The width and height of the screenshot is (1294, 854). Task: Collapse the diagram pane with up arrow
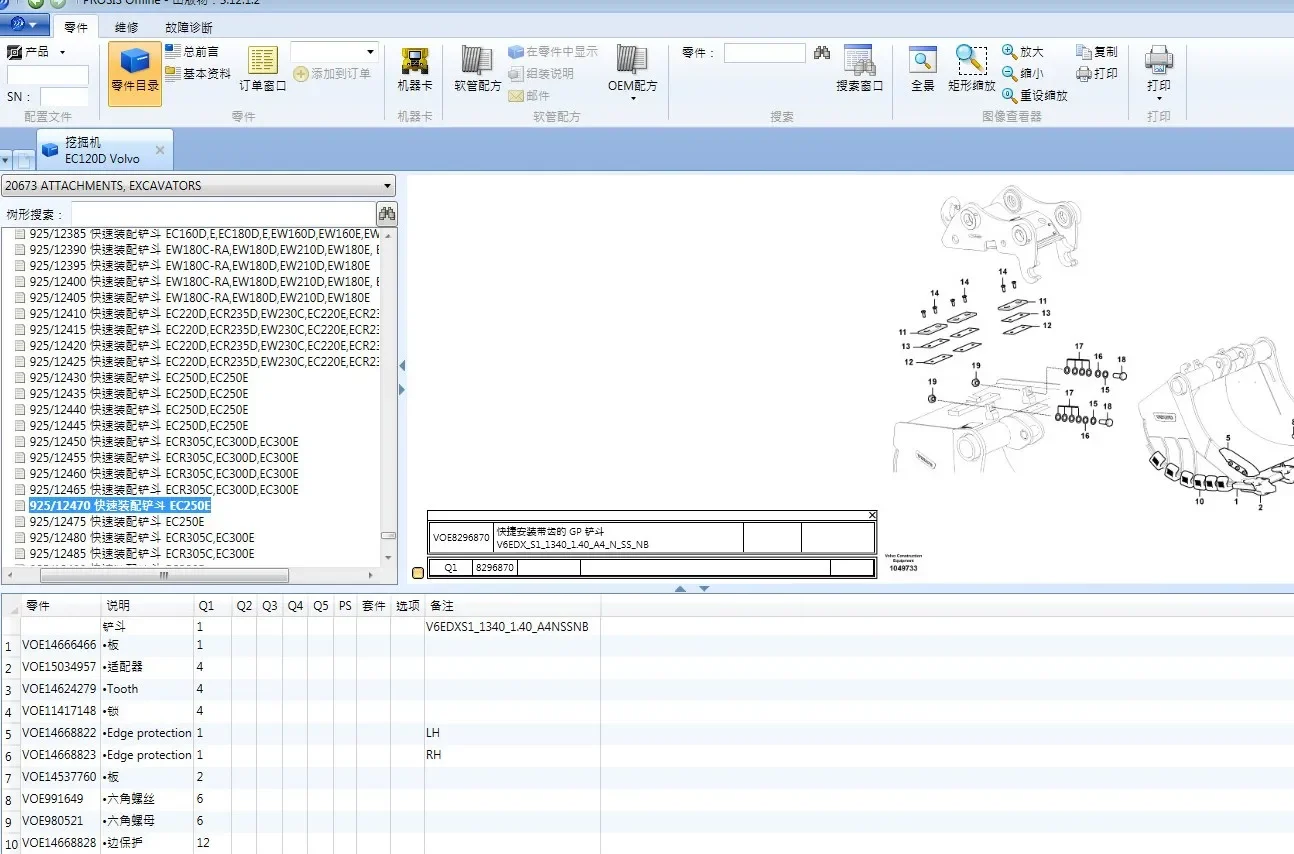pos(680,589)
